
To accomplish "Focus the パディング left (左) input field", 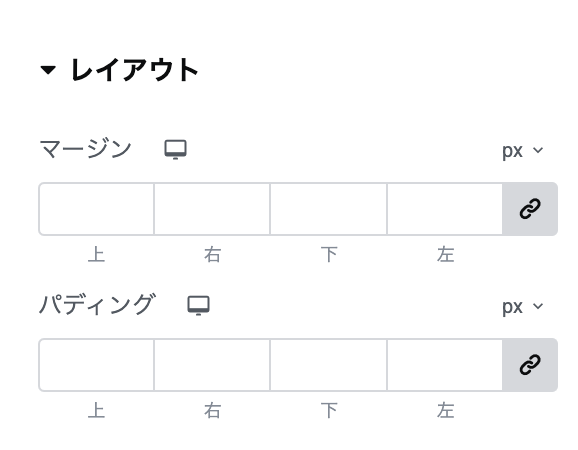I will 445,365.
